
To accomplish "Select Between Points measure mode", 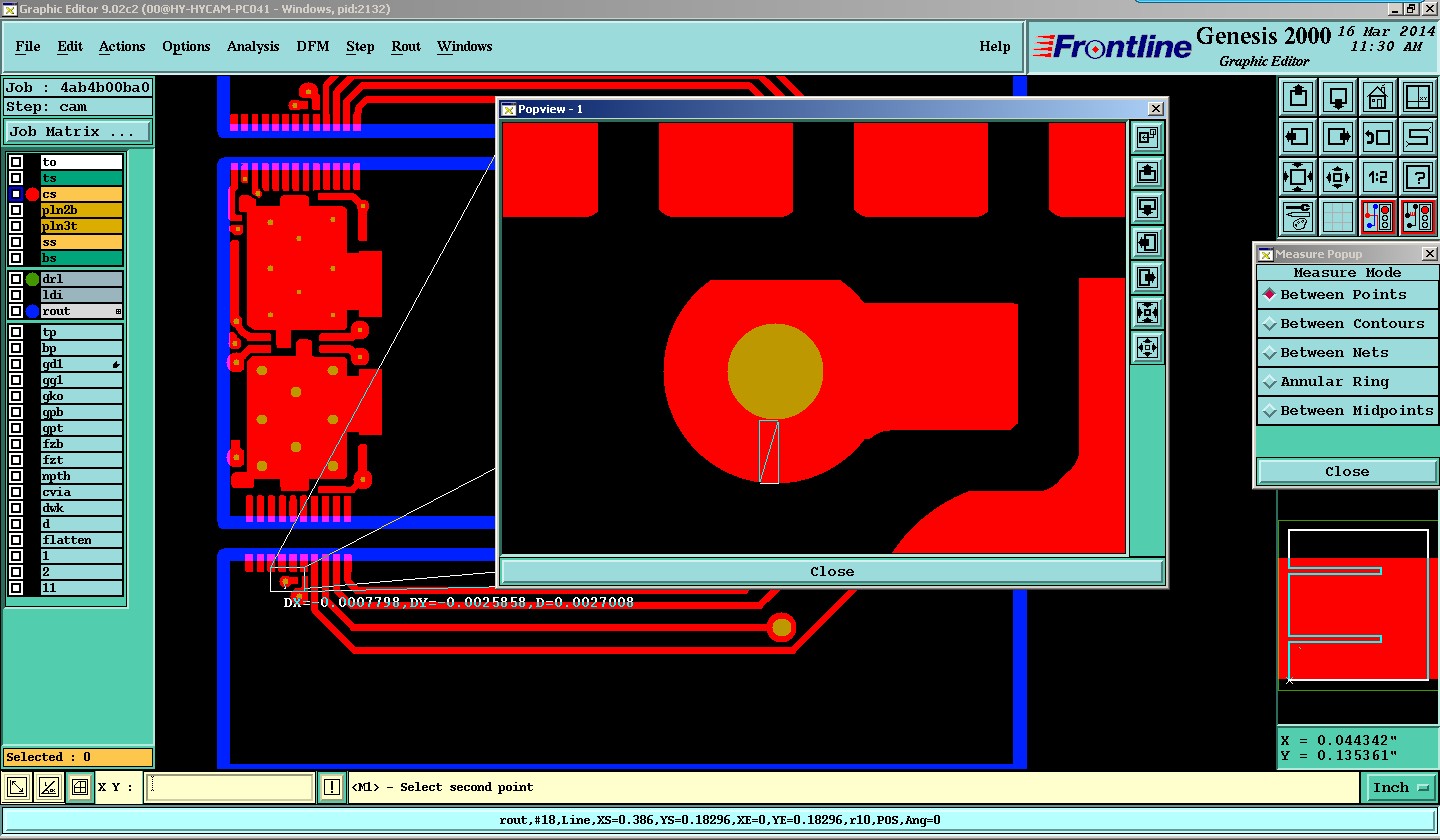I will (x=1347, y=294).
